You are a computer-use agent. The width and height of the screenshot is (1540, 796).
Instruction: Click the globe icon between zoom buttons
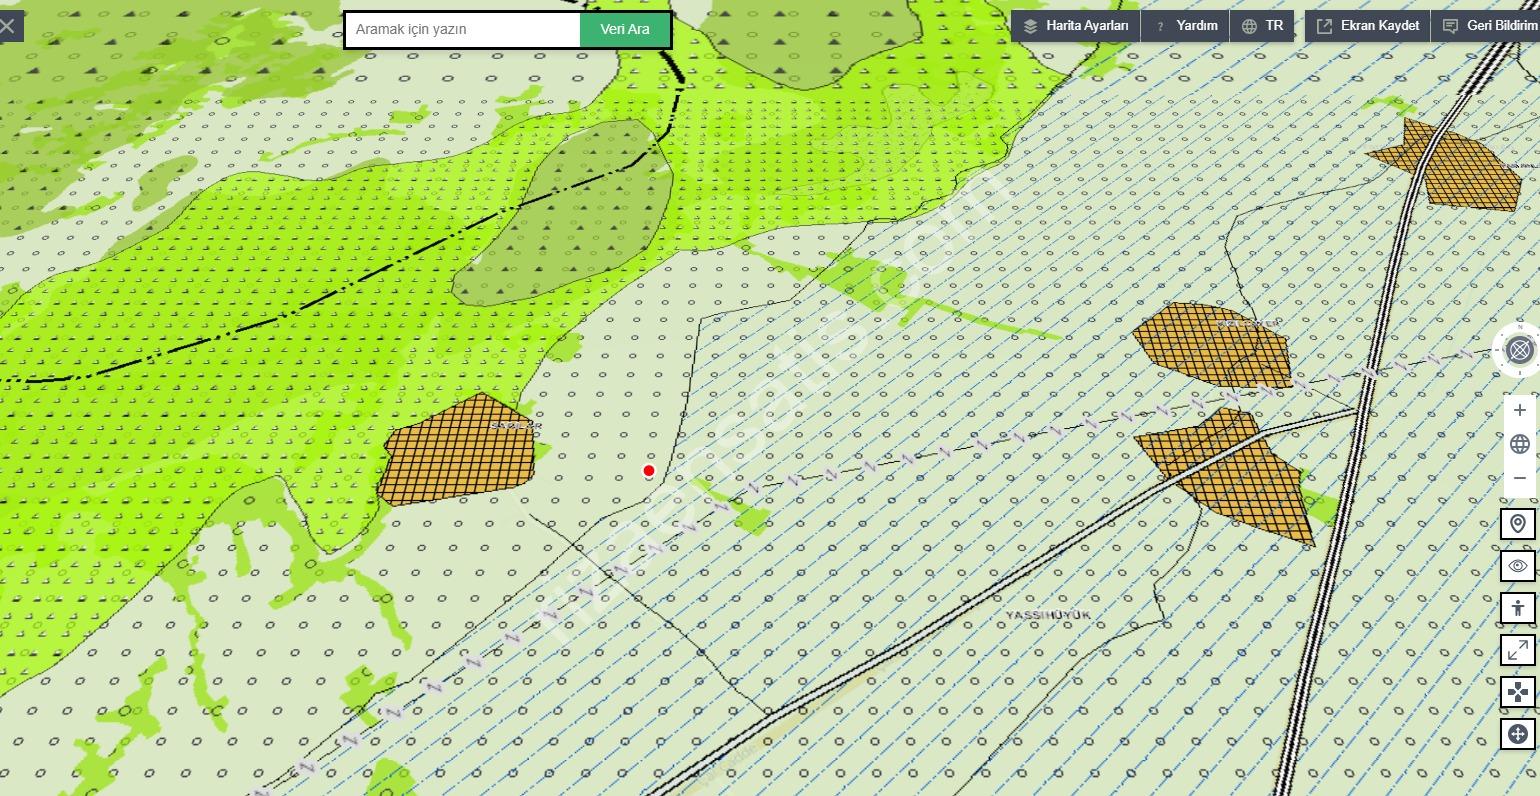1519,445
